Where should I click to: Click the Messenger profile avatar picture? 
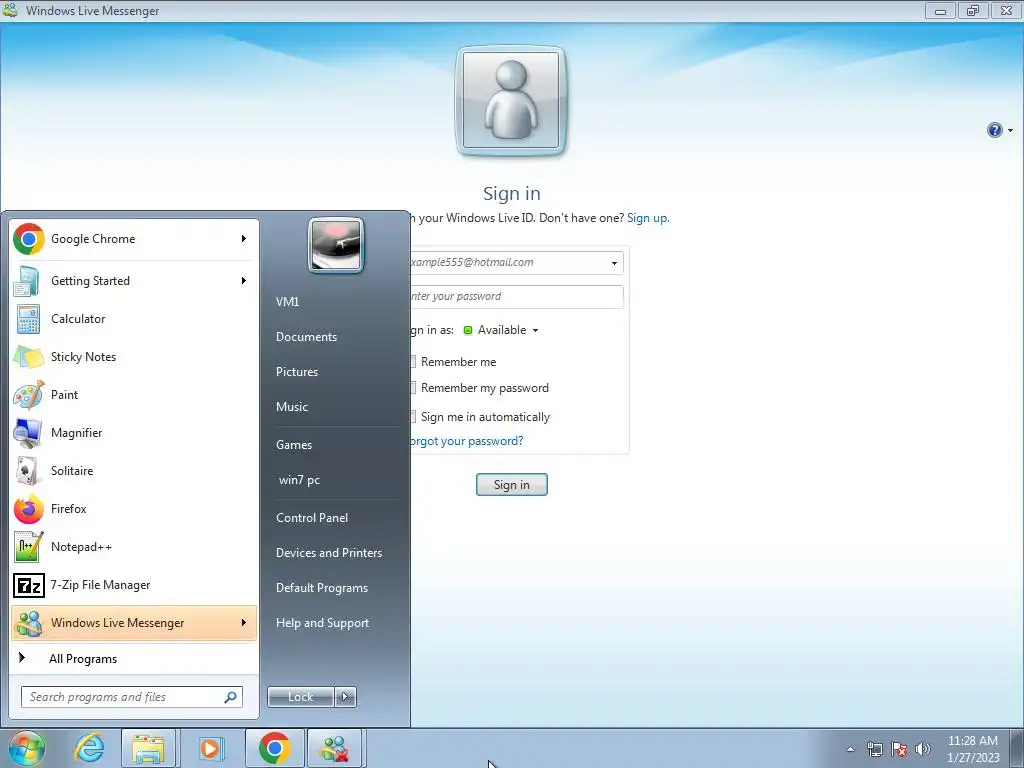pos(511,101)
